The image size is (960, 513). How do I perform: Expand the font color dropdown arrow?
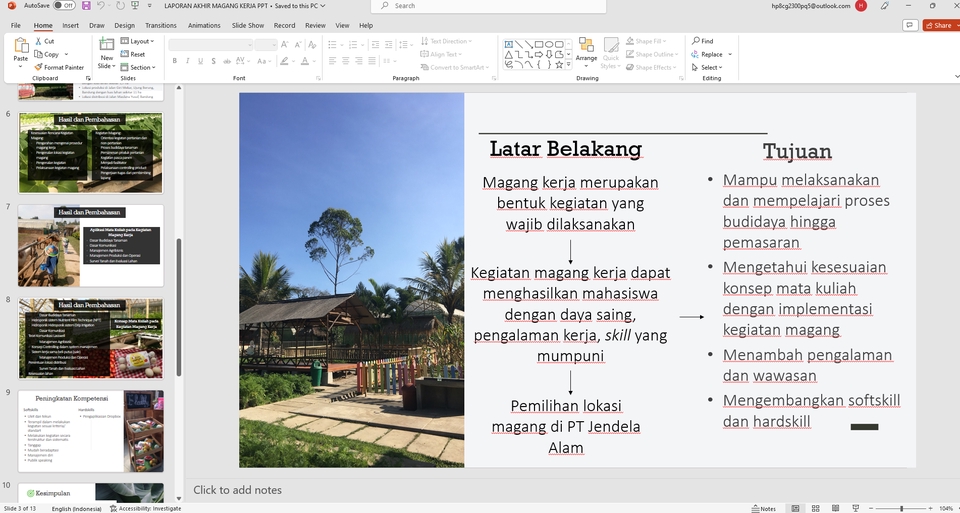tap(312, 61)
